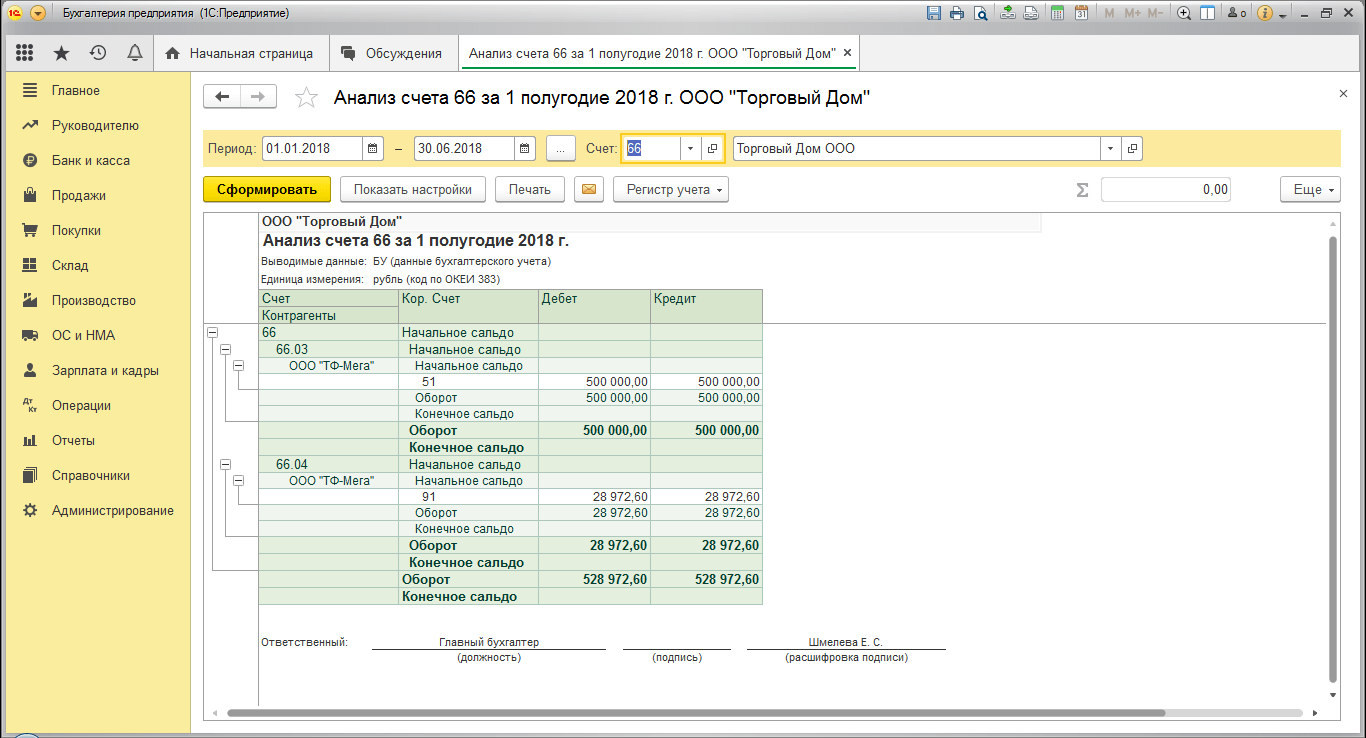The width and height of the screenshot is (1366, 738).
Task: Open the sections grid menu icon
Action: (x=25, y=53)
